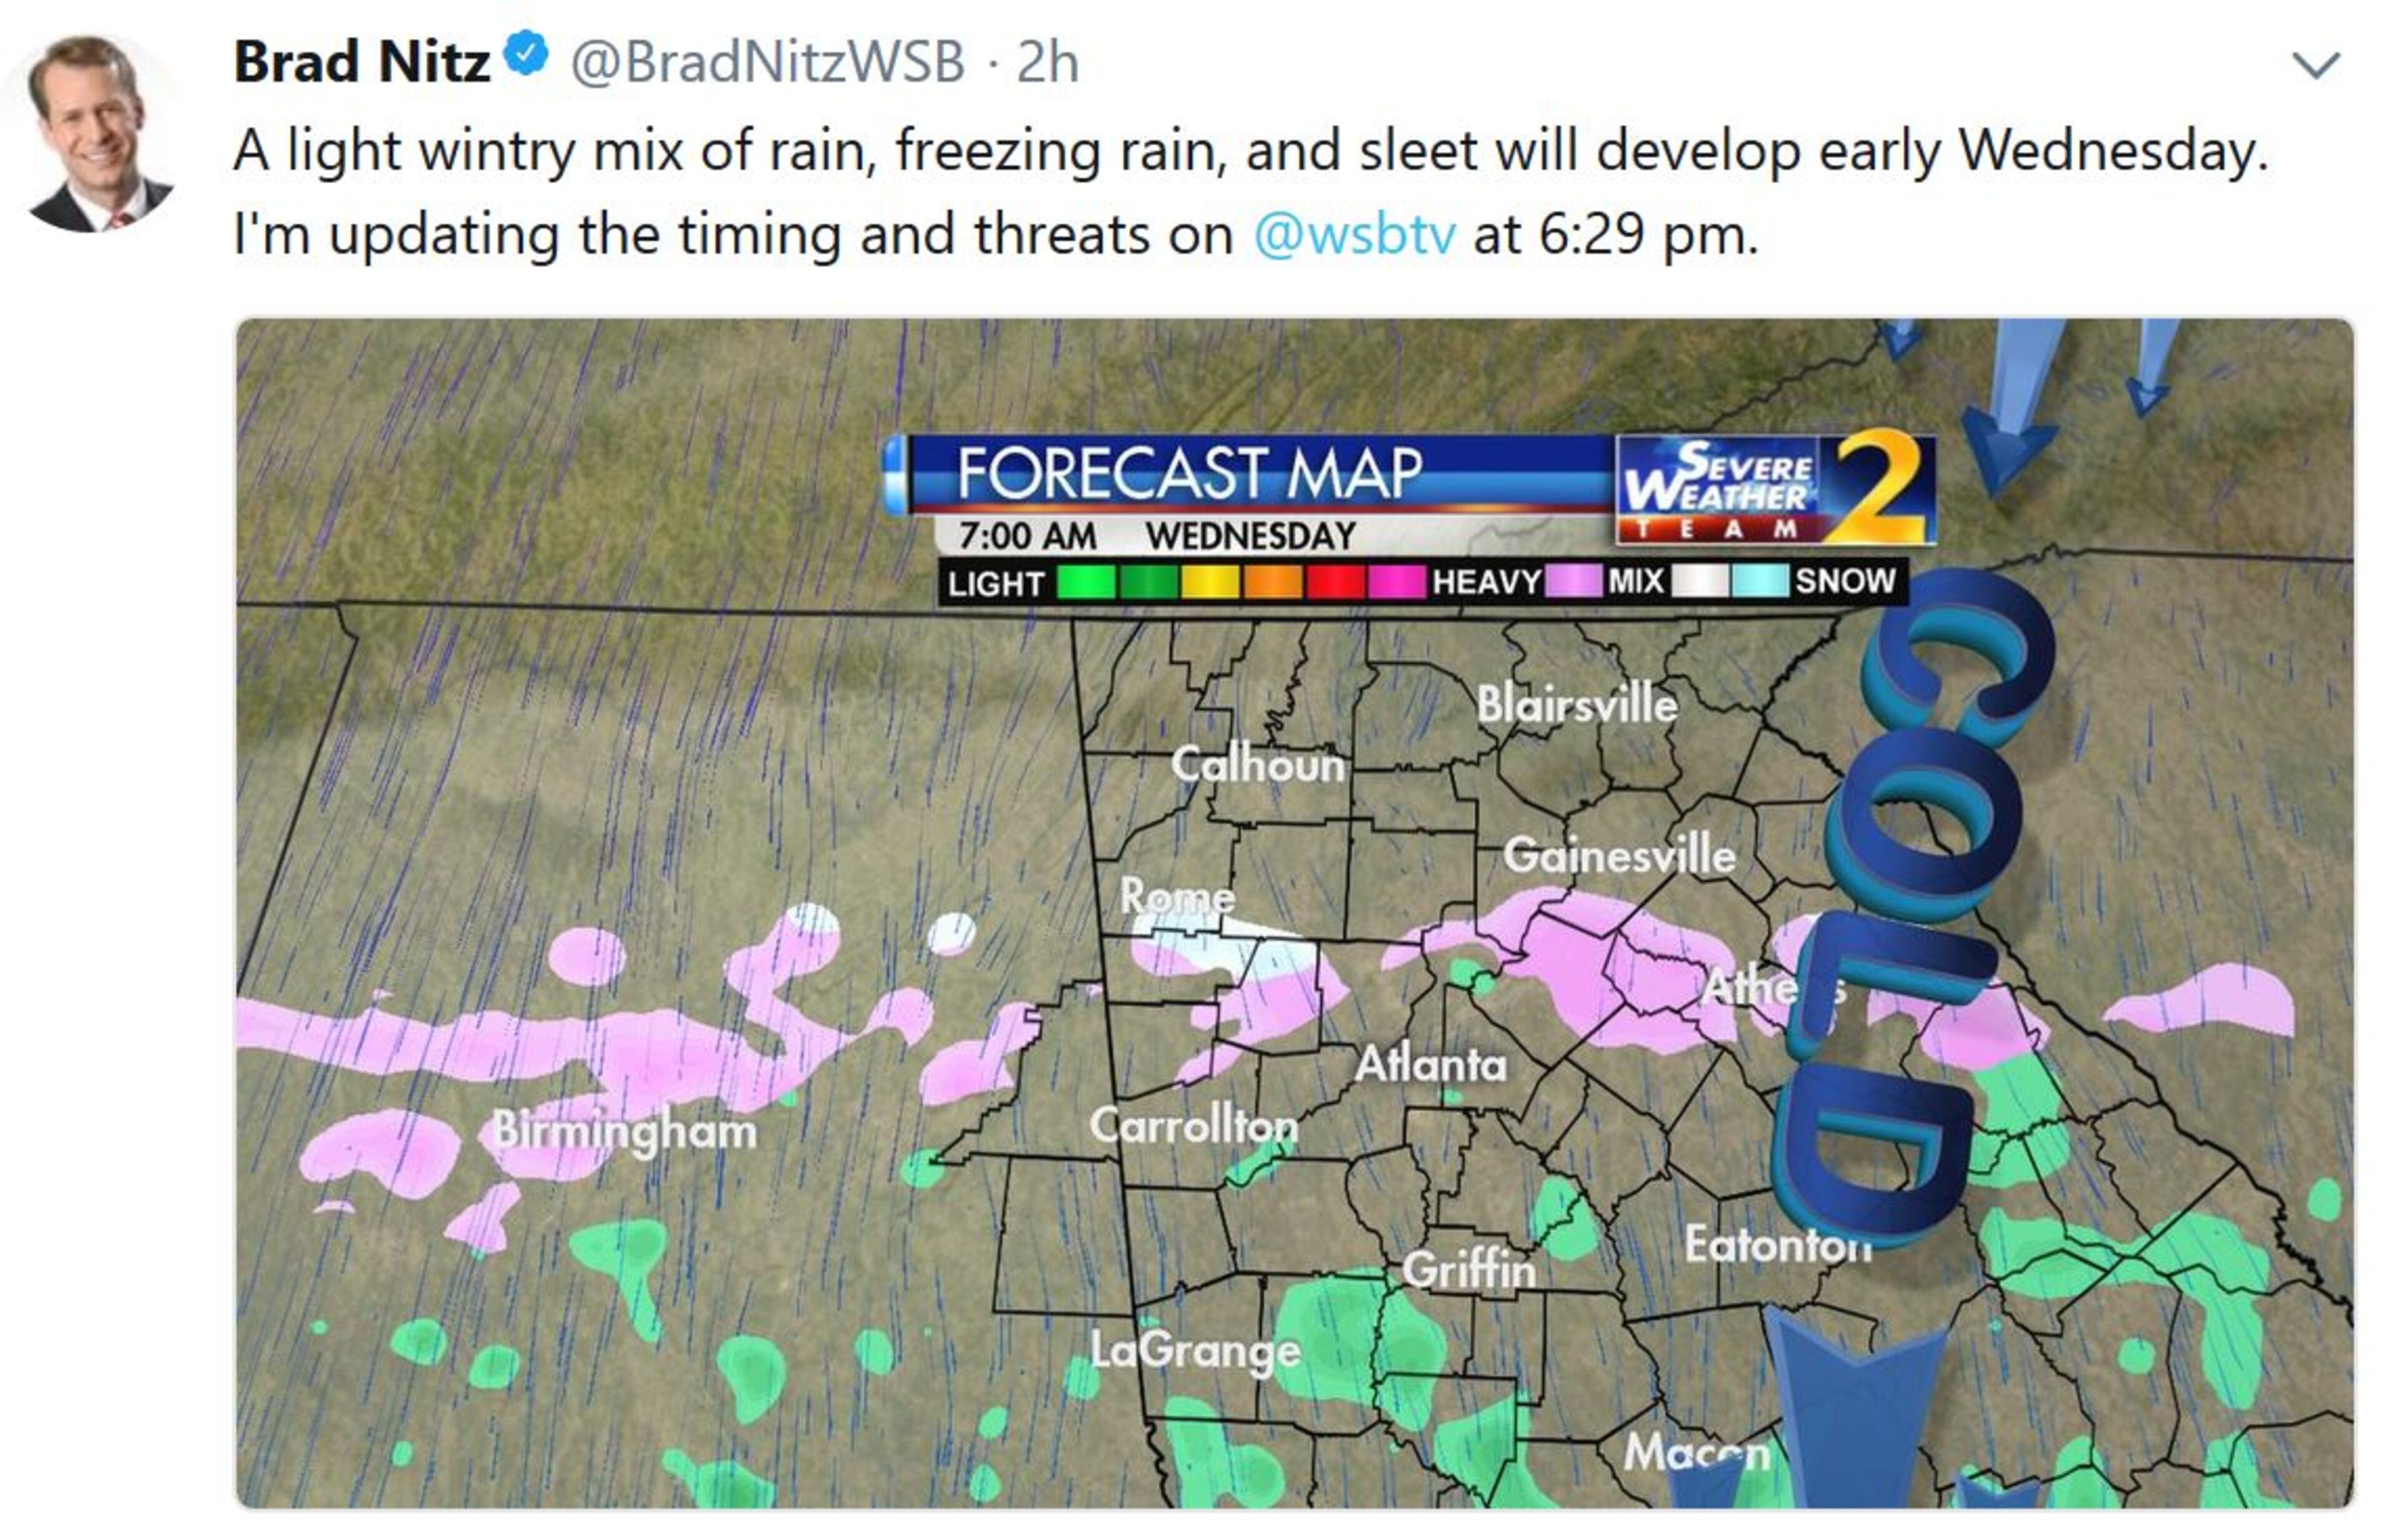2400x1540 pixels.
Task: Click the FORECAST MAP title banner
Action: pos(1190,473)
